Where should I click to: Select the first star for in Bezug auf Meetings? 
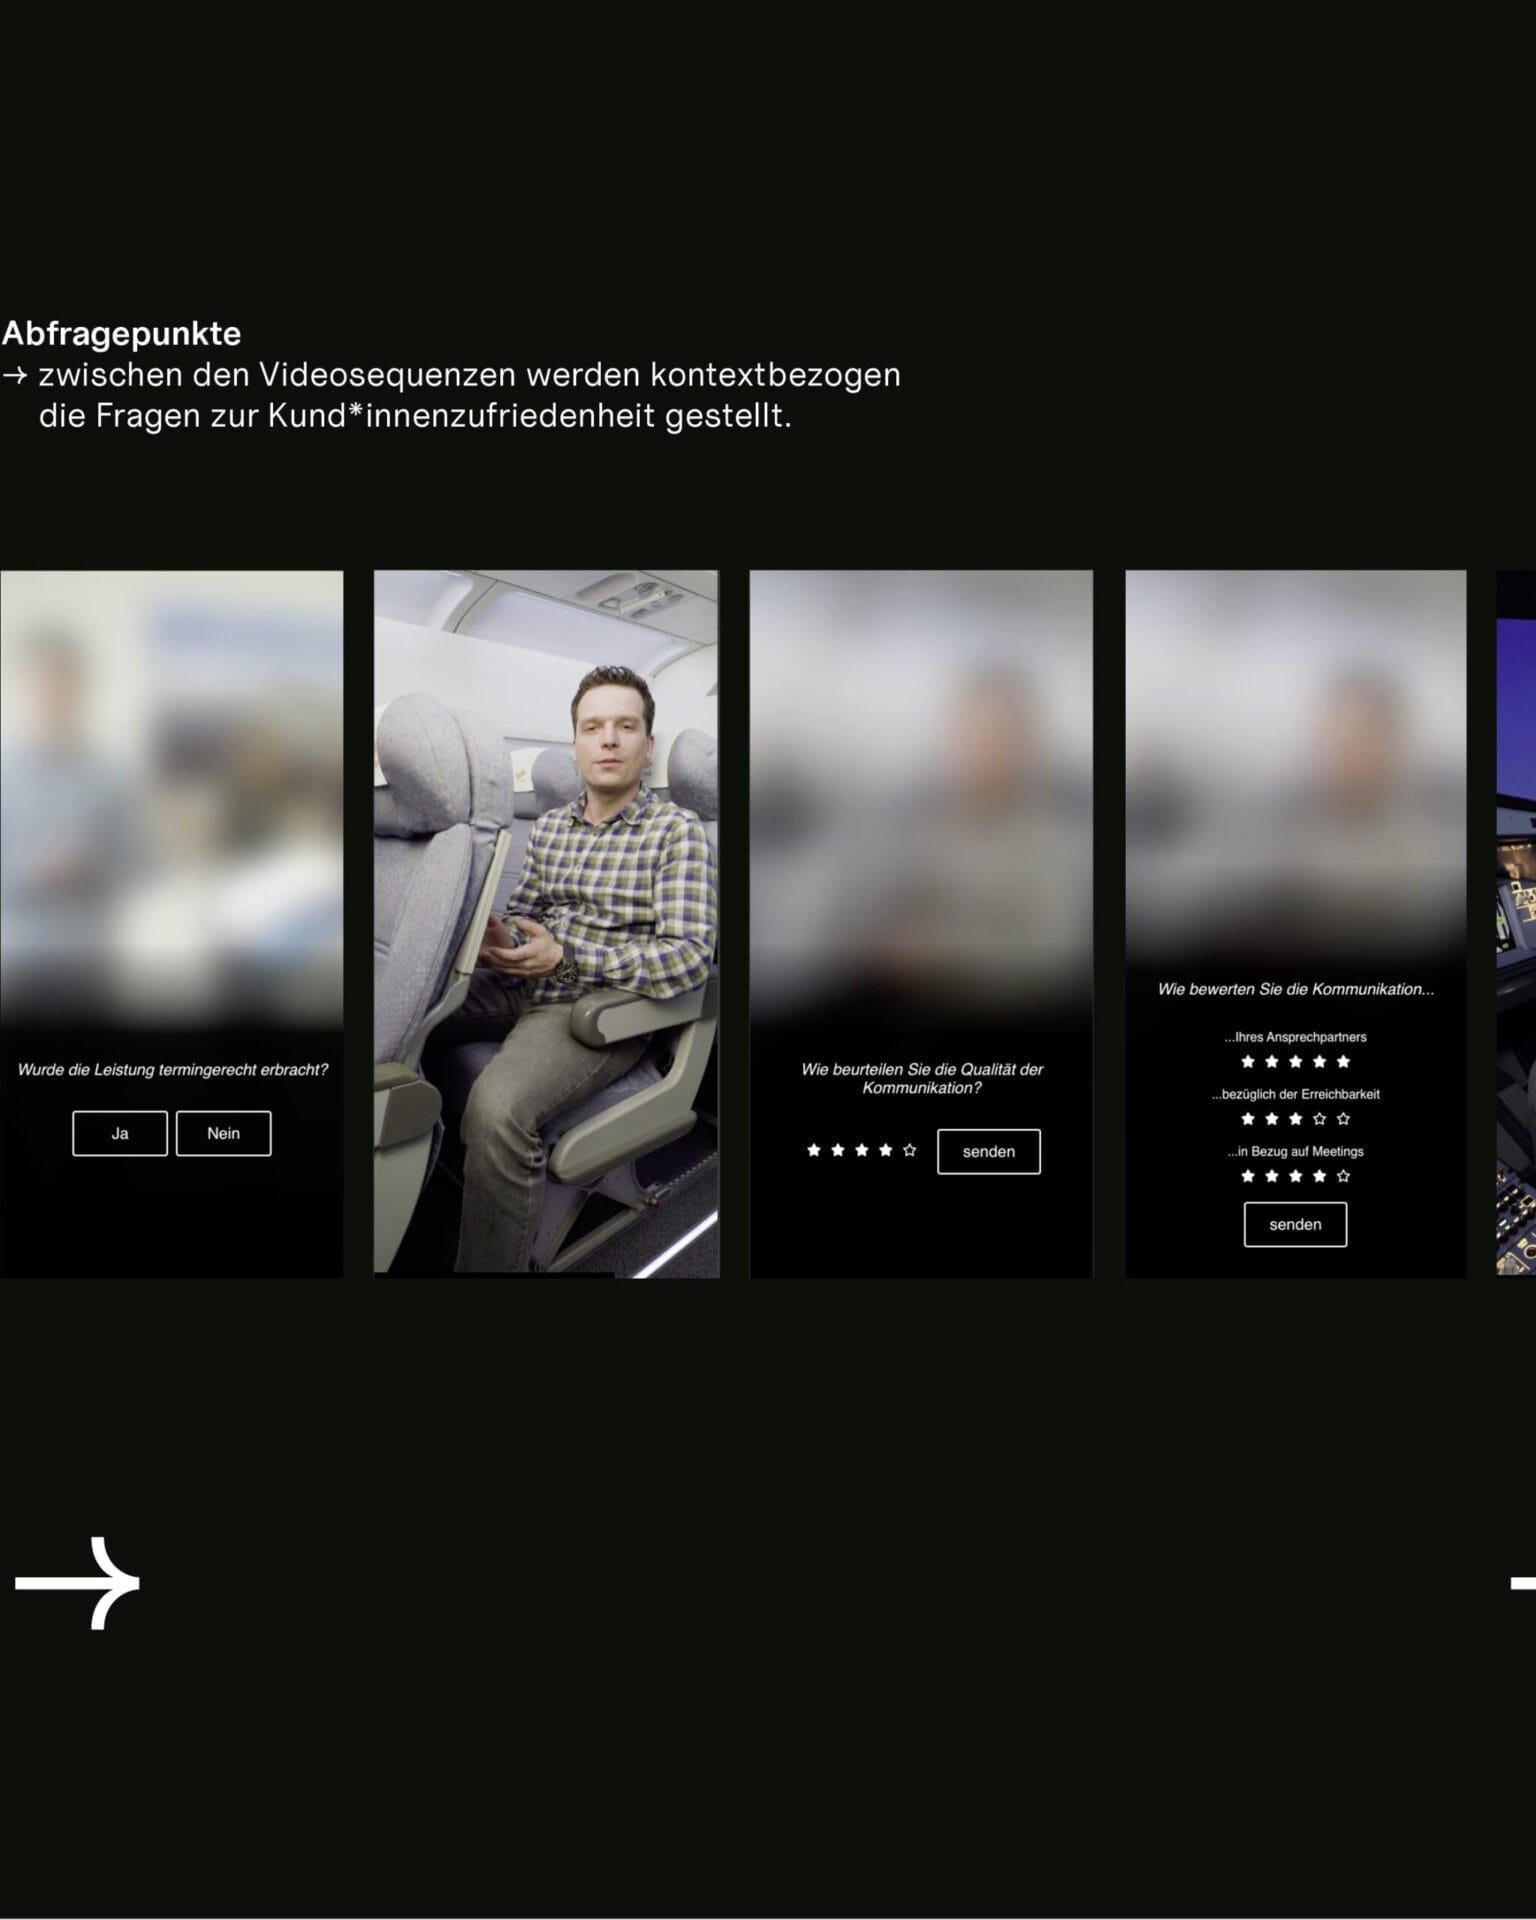click(1247, 1176)
